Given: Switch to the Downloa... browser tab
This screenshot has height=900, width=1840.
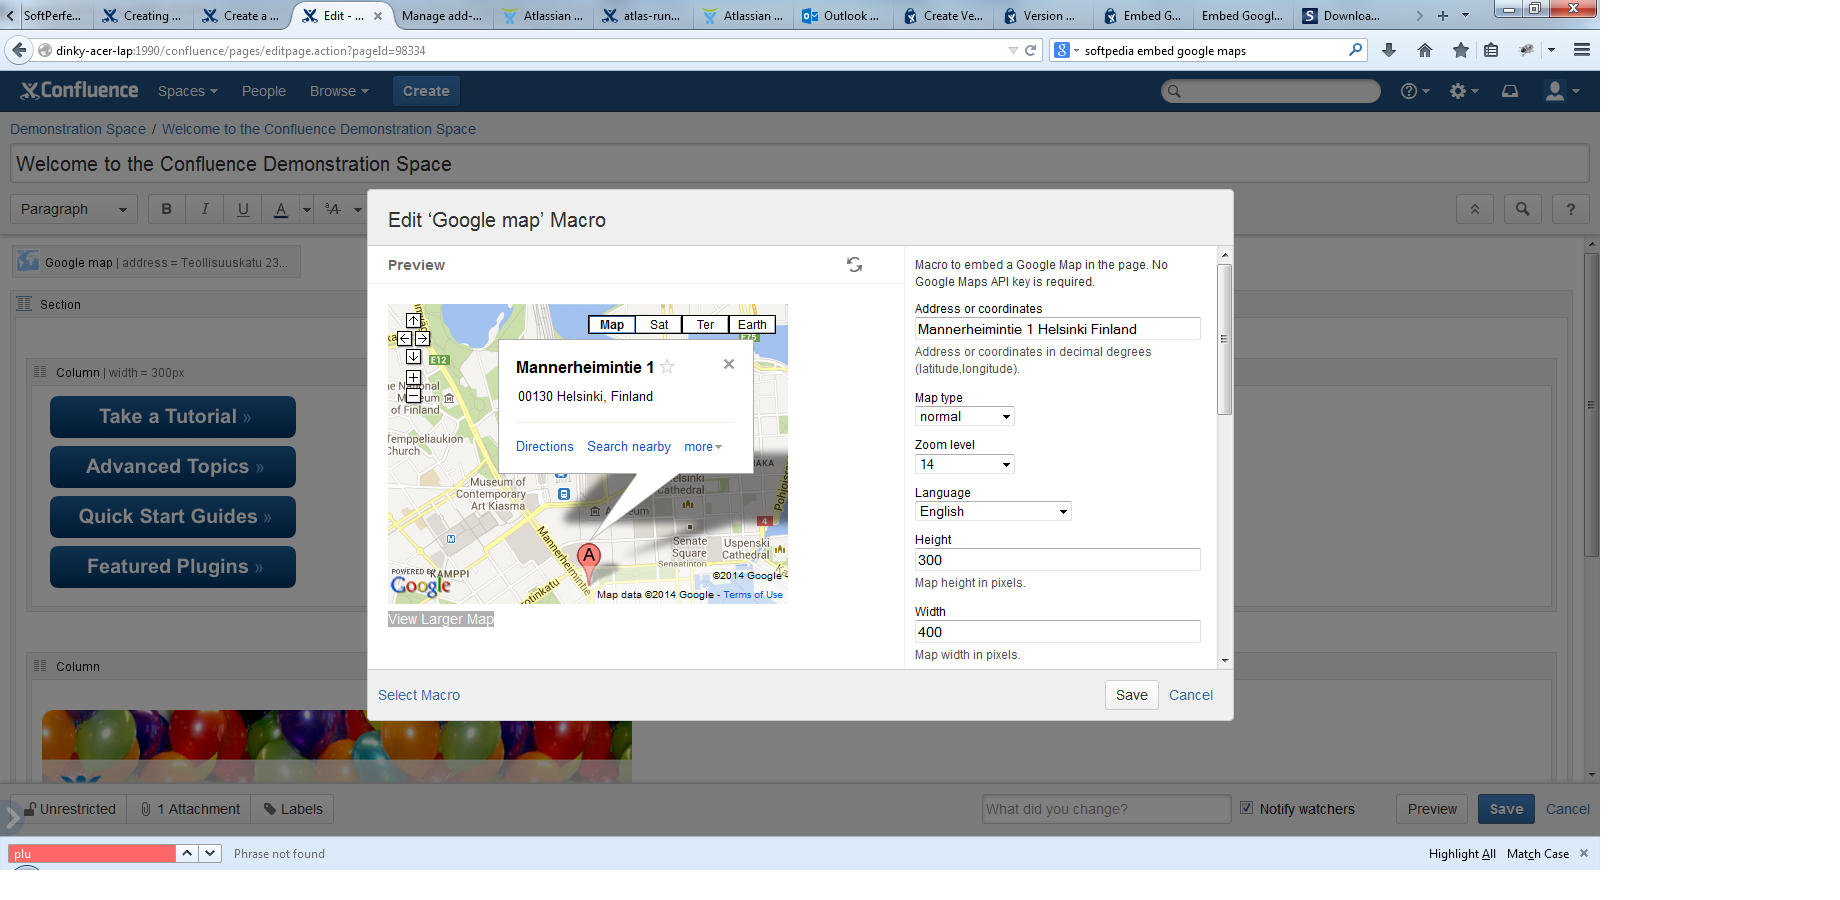Looking at the screenshot, I should coord(1342,16).
